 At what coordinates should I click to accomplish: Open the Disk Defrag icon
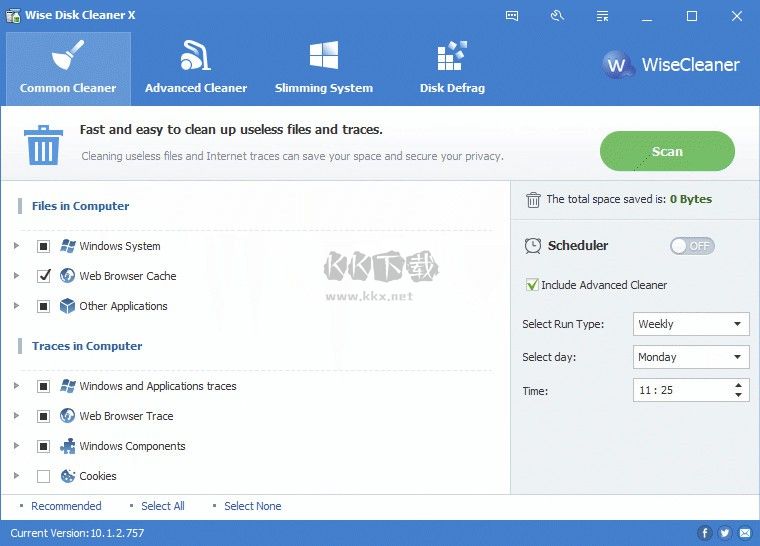click(x=452, y=57)
